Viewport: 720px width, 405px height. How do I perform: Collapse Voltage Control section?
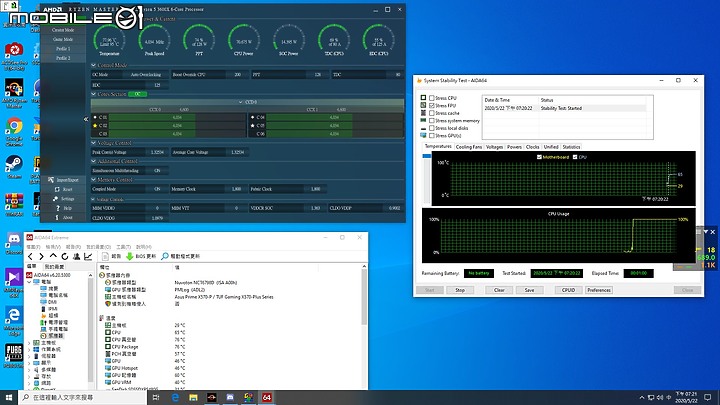(94, 143)
